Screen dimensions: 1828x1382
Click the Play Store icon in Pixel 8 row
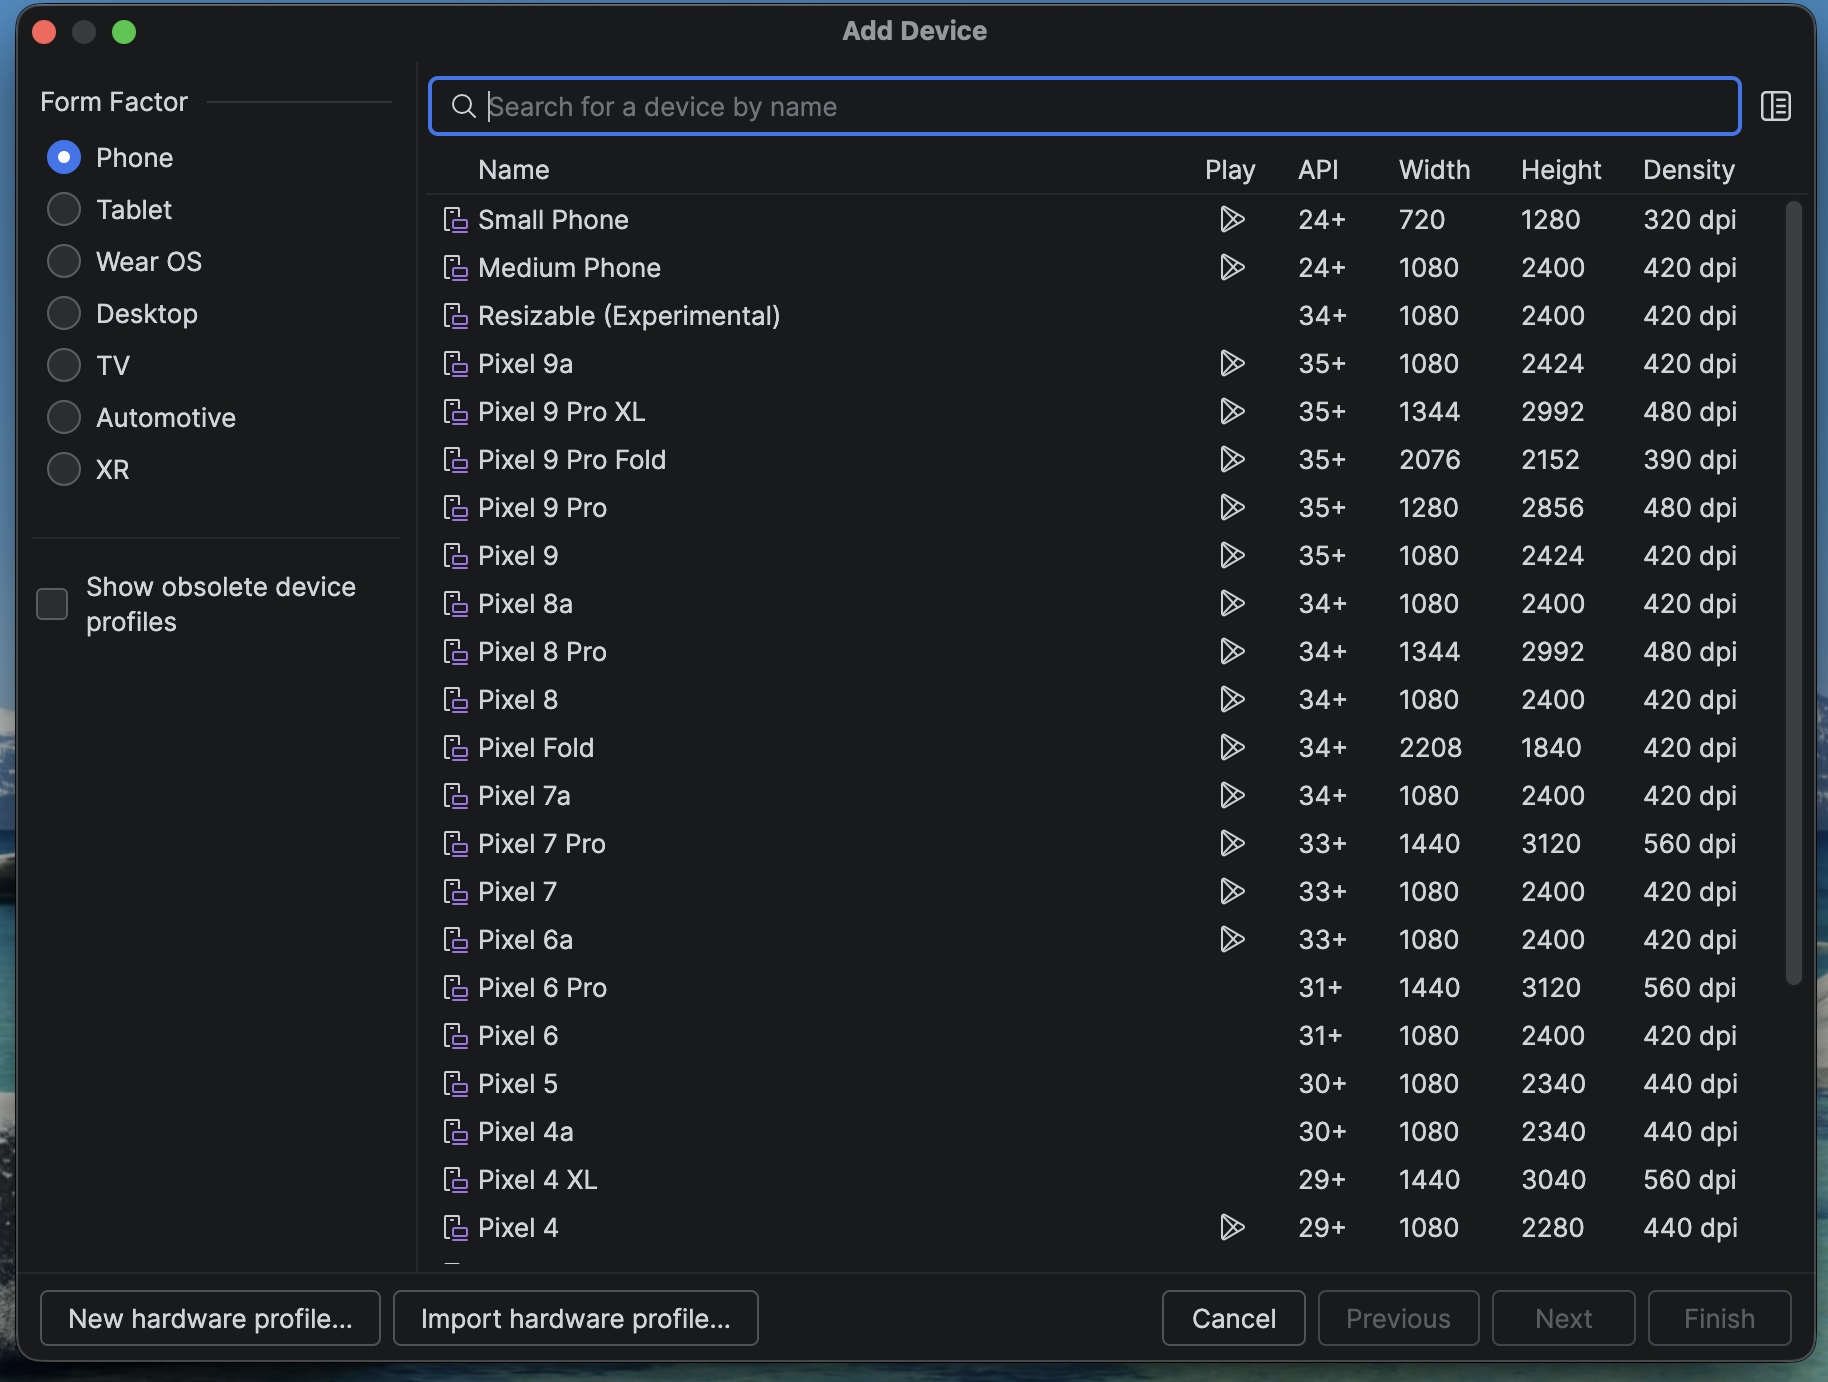1231,700
